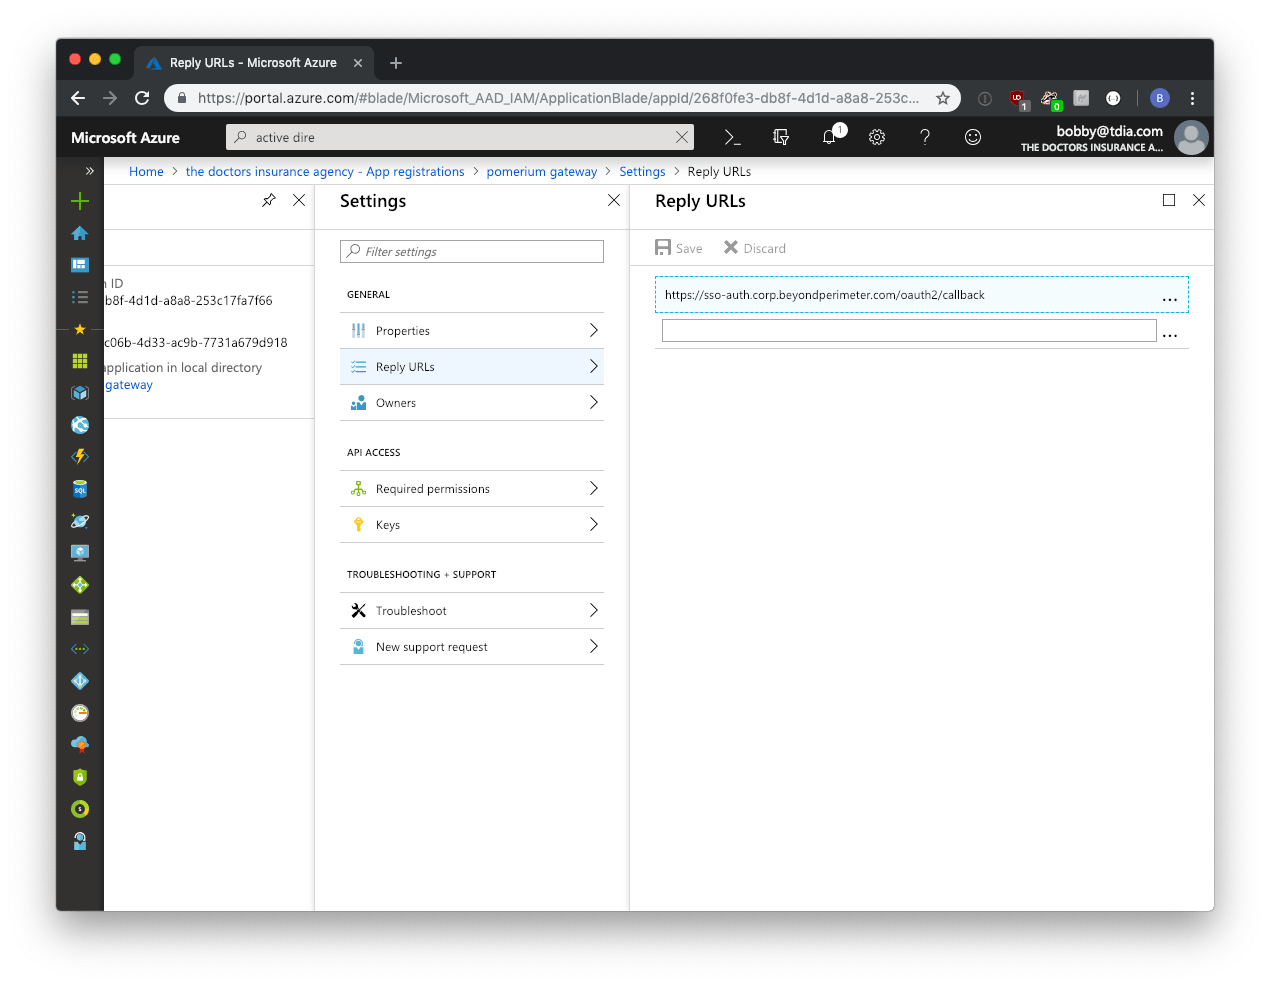This screenshot has height=985, width=1270.
Task: Open Dashboard icon in sidebar
Action: point(80,265)
